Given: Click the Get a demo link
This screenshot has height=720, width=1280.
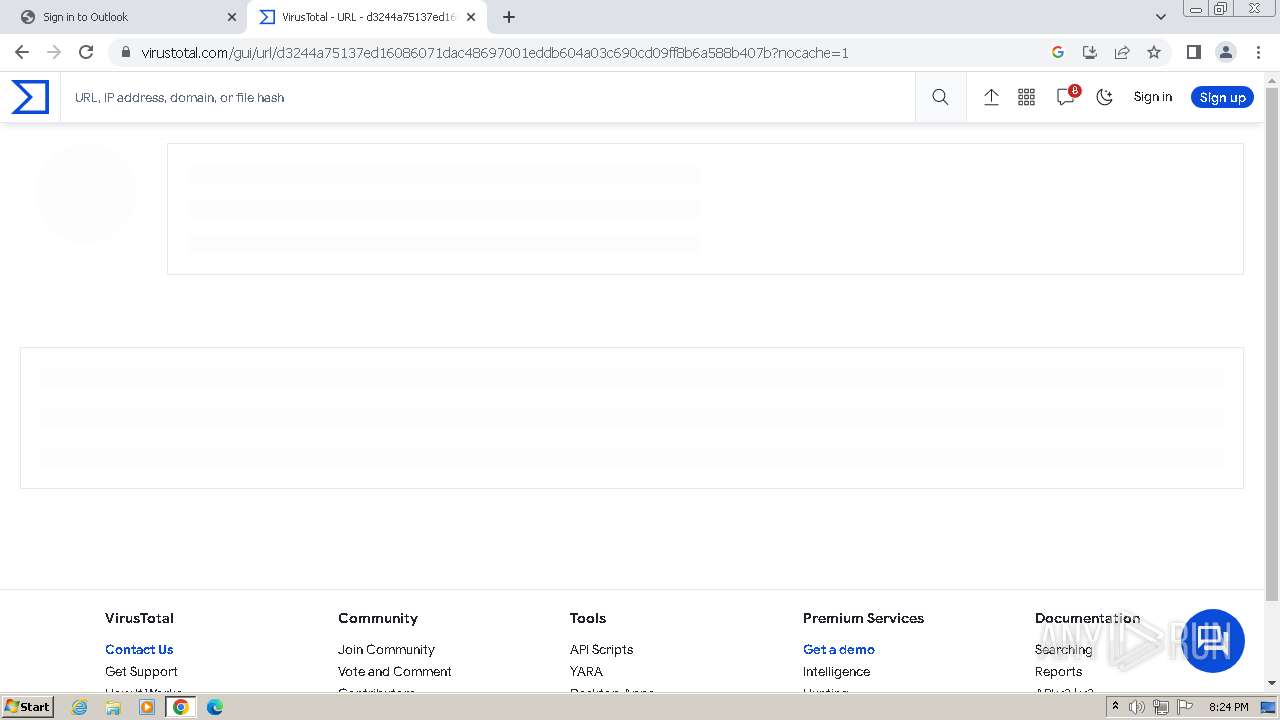Looking at the screenshot, I should point(839,649).
